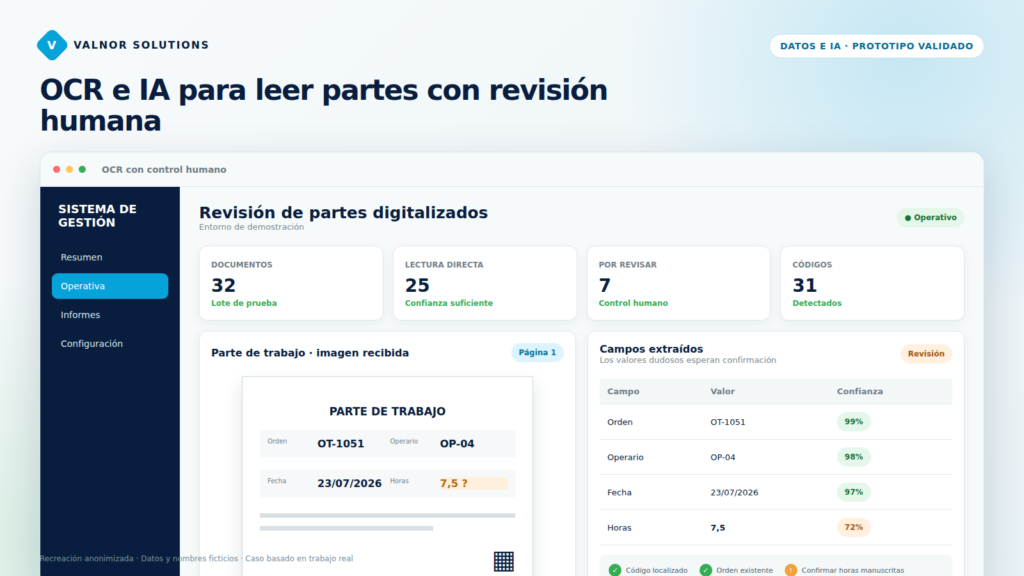Select the Operario row in the extracted fields table
The height and width of the screenshot is (576, 1024).
(776, 457)
